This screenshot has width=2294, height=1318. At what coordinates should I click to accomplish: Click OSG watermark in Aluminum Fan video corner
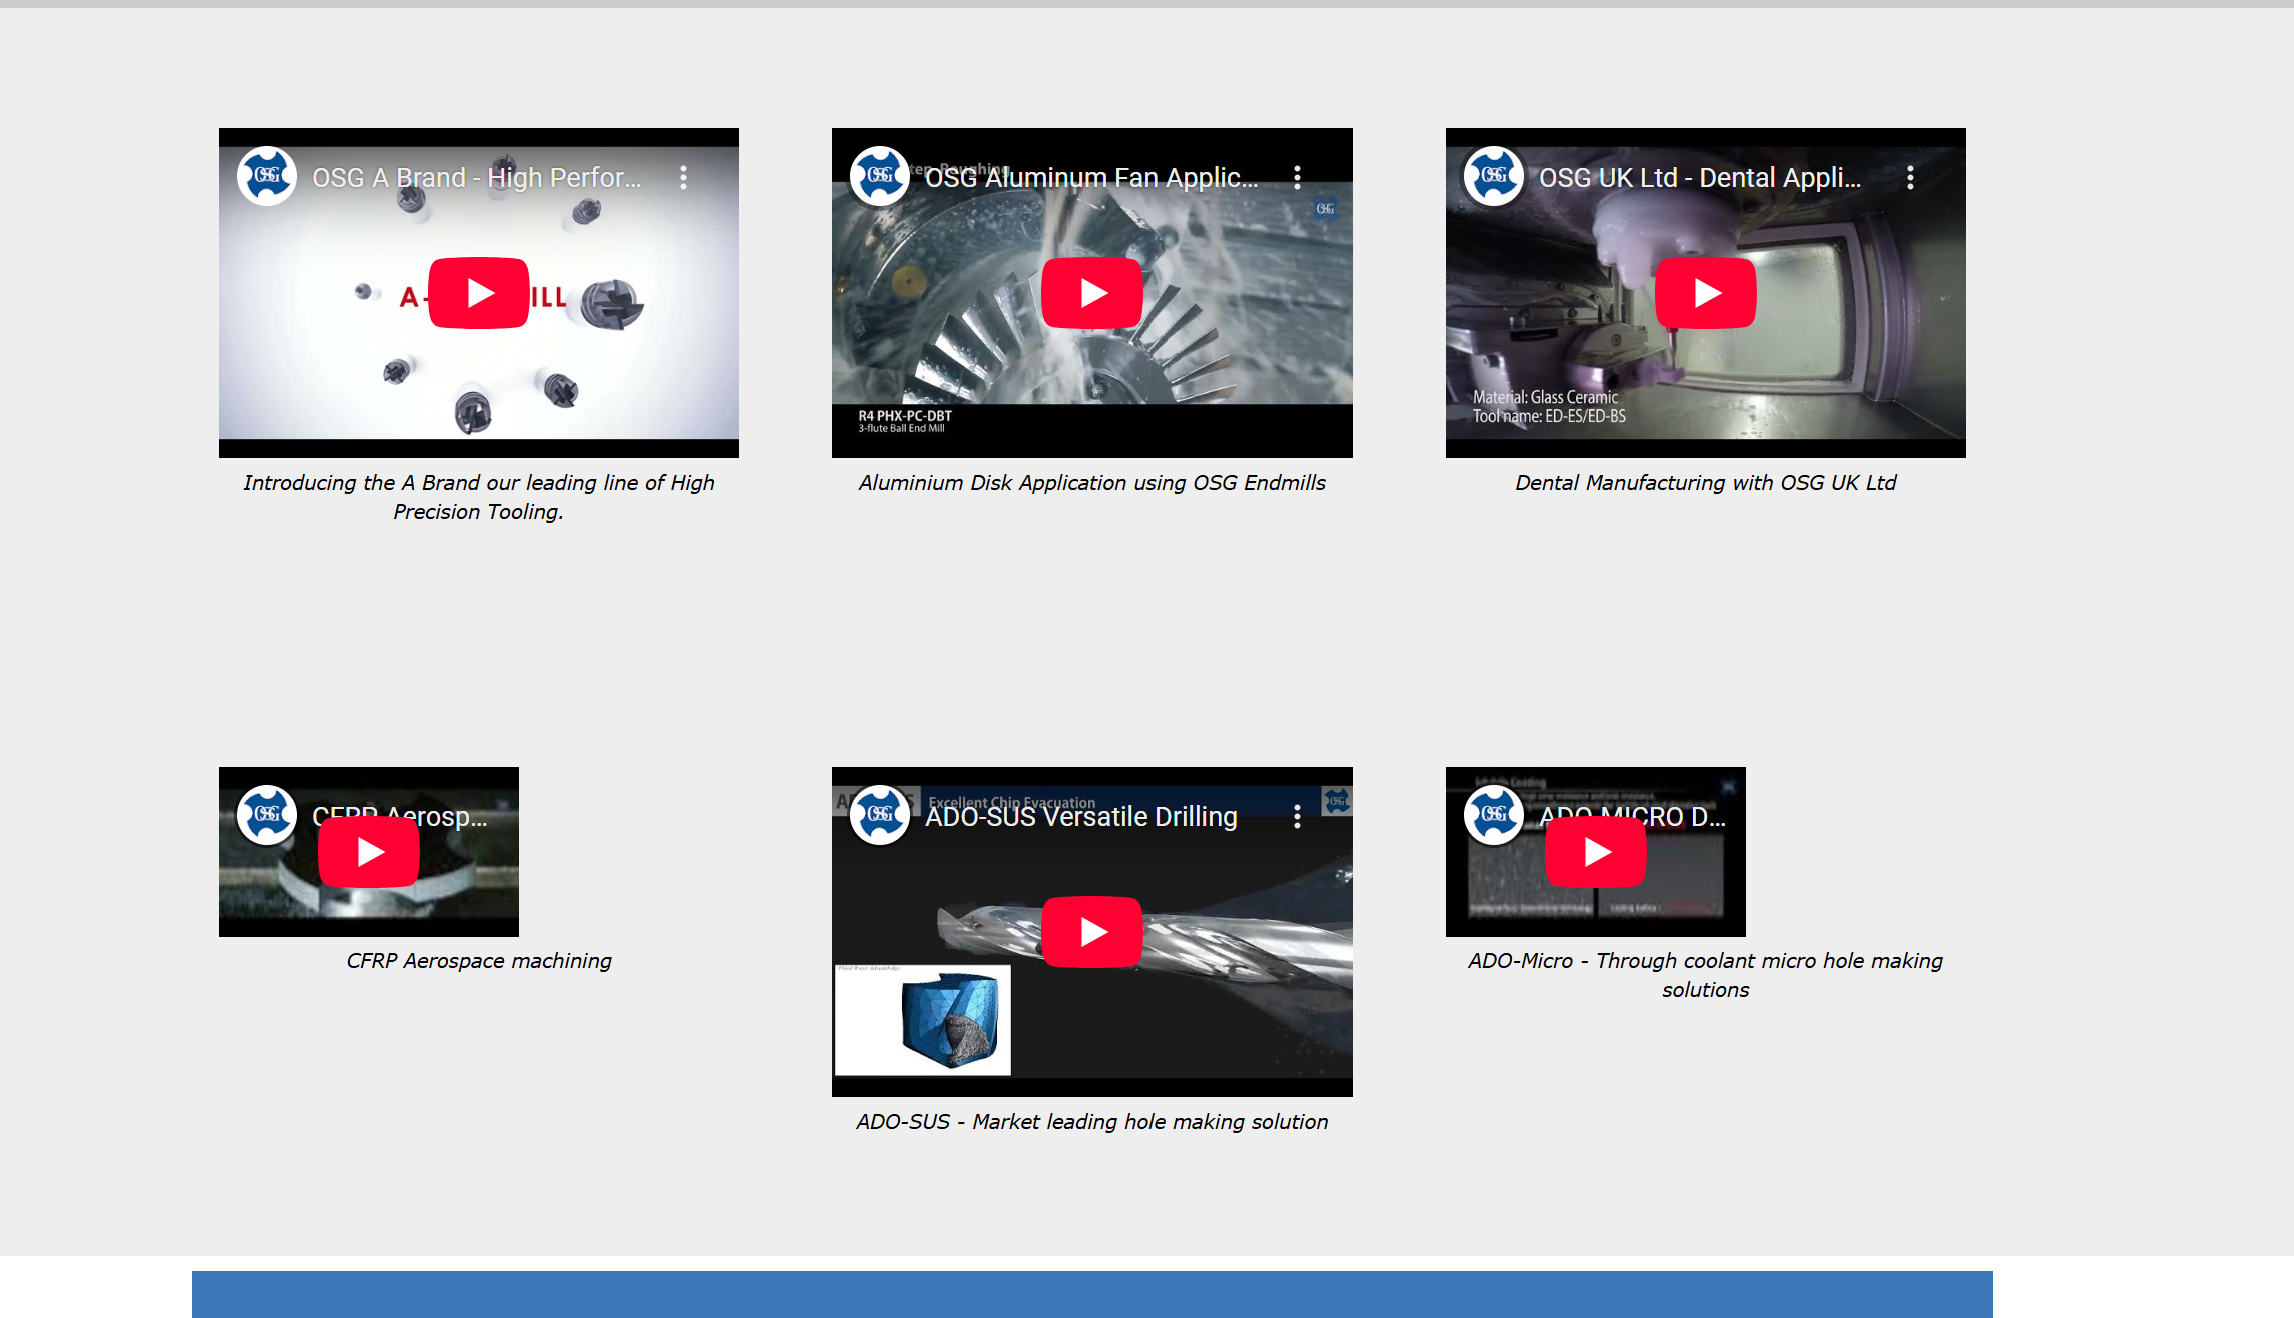[x=1325, y=209]
